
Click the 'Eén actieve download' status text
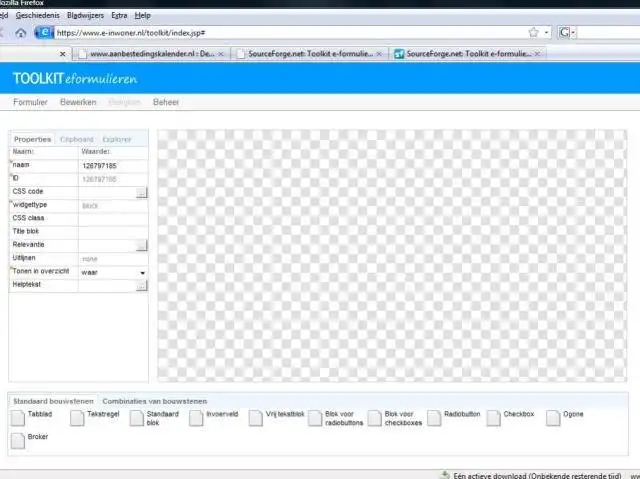(537, 475)
